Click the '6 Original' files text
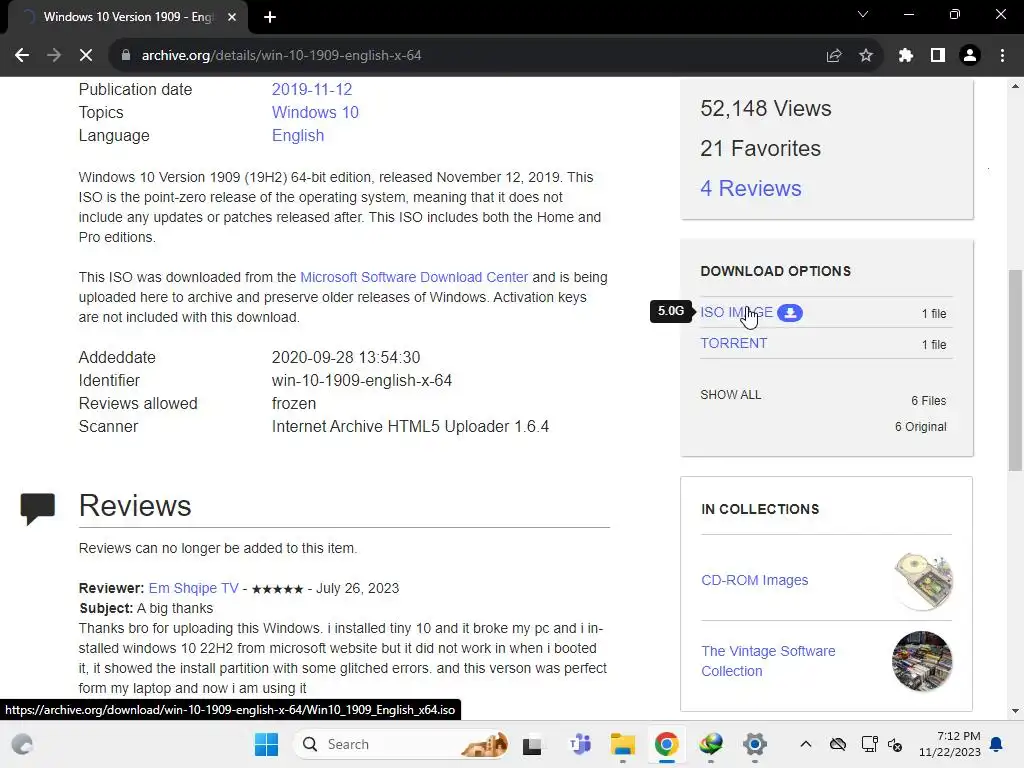1024x768 pixels. tap(920, 427)
